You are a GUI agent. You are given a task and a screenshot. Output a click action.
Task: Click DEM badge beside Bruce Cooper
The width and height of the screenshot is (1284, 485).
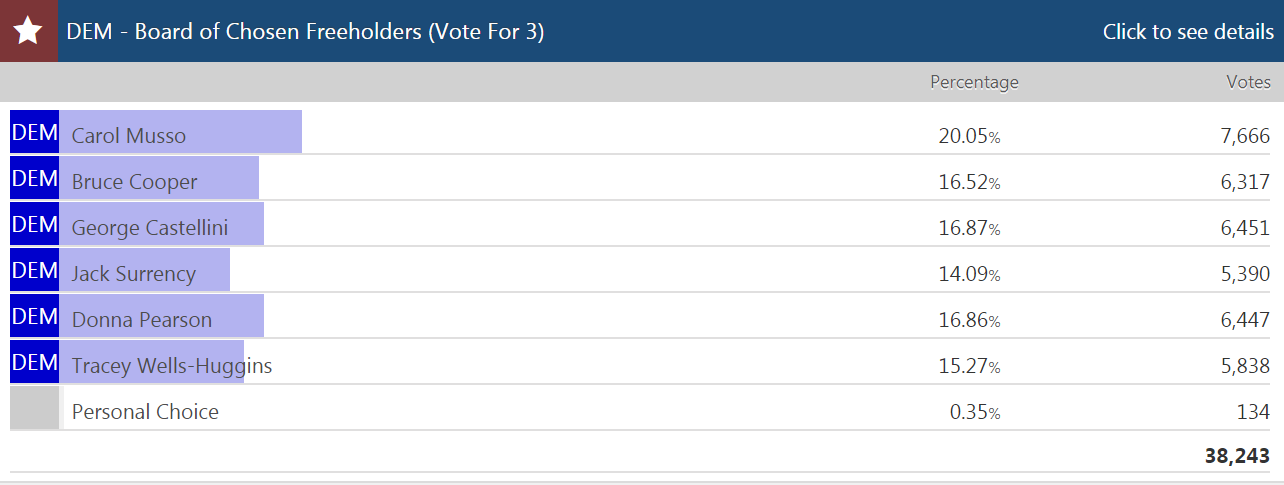click(x=35, y=178)
